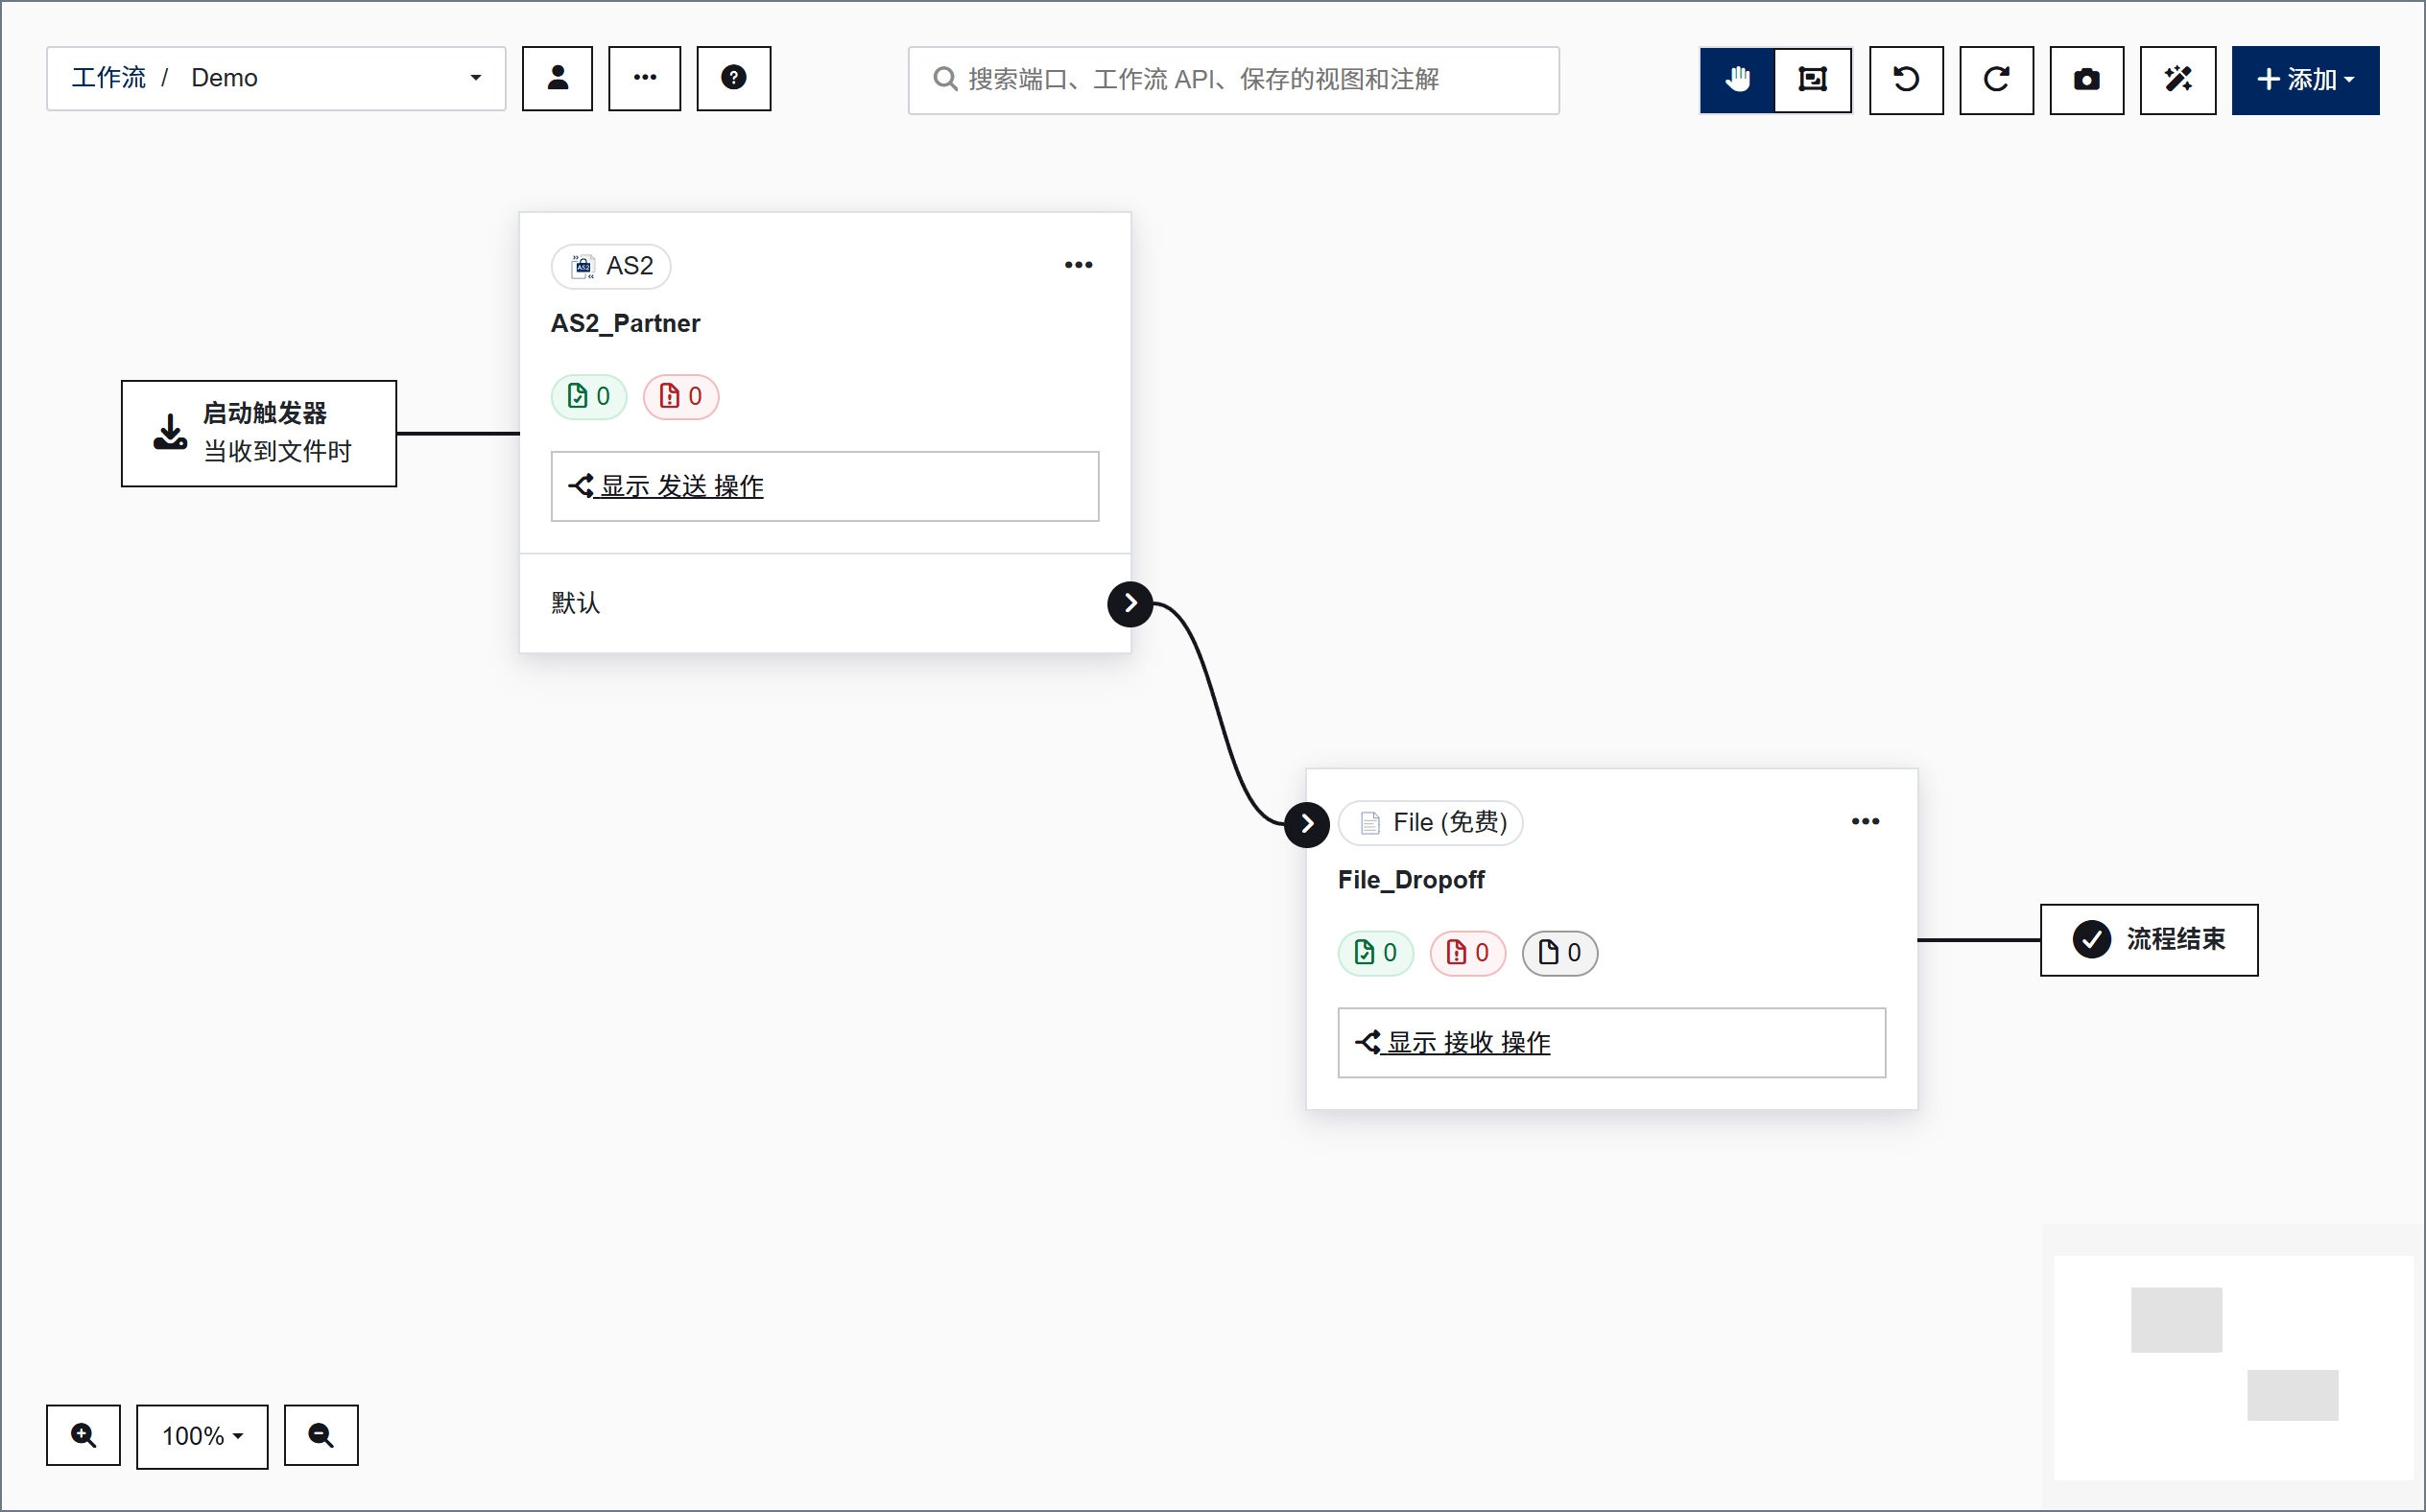Click File_Dropoff green success count badge
Screen dimensions: 2426x1512
[1375, 953]
